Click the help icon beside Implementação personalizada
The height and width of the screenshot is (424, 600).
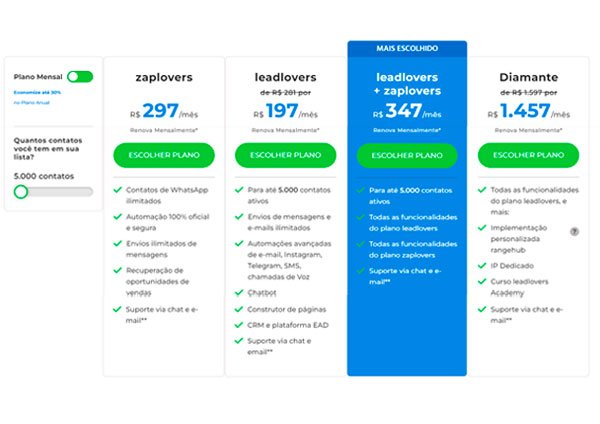point(574,232)
